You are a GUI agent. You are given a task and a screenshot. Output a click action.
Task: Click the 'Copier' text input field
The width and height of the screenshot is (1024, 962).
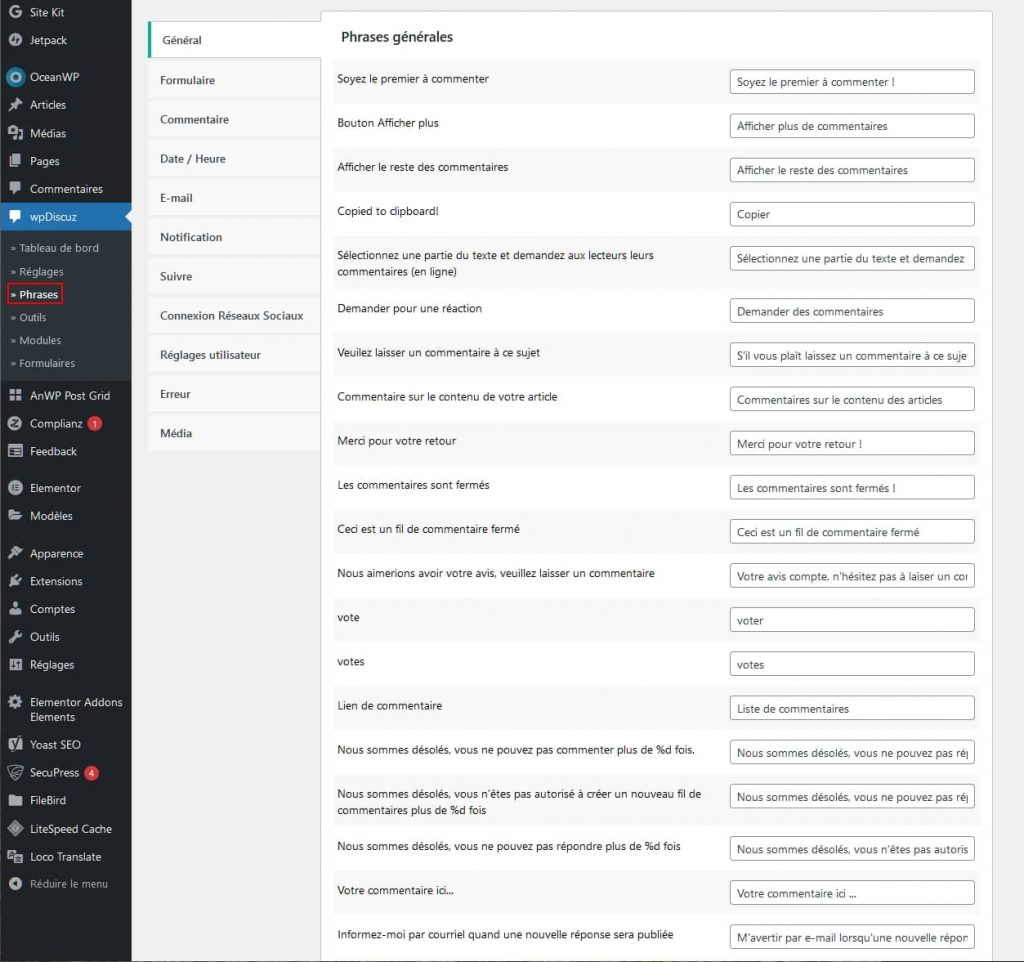pos(851,214)
